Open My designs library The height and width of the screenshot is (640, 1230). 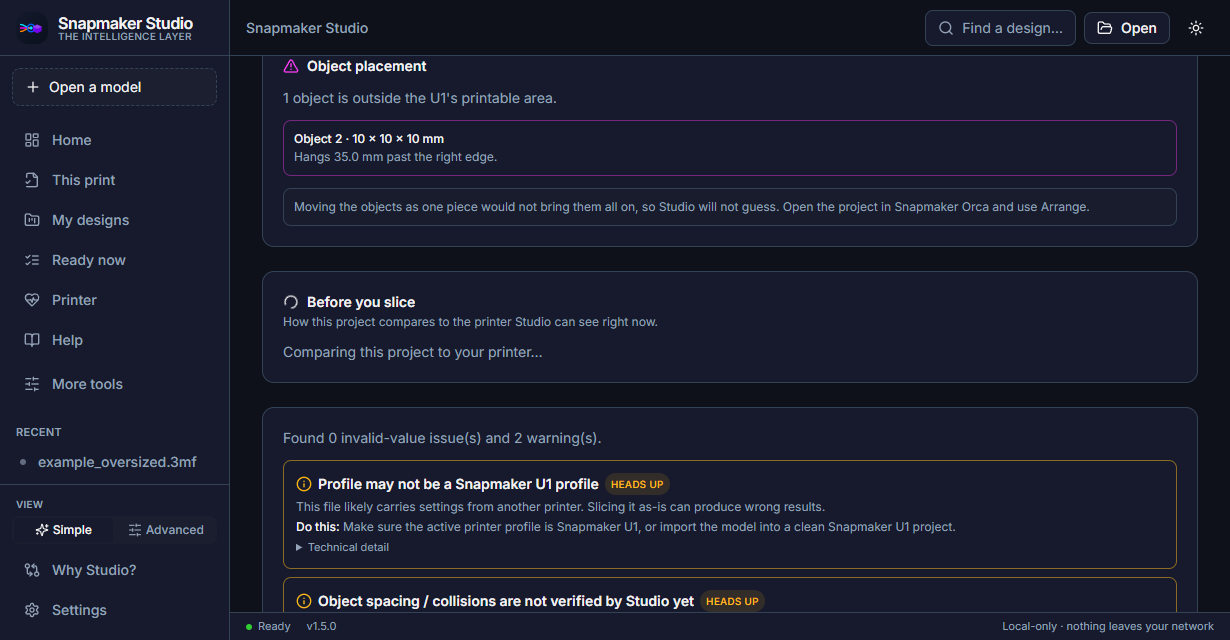[114, 220]
